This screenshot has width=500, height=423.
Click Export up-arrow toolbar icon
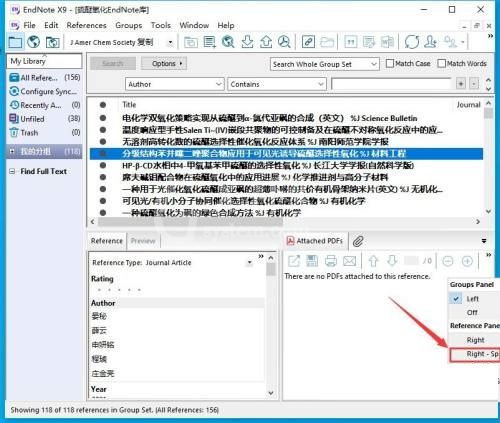pyautogui.click(x=266, y=42)
